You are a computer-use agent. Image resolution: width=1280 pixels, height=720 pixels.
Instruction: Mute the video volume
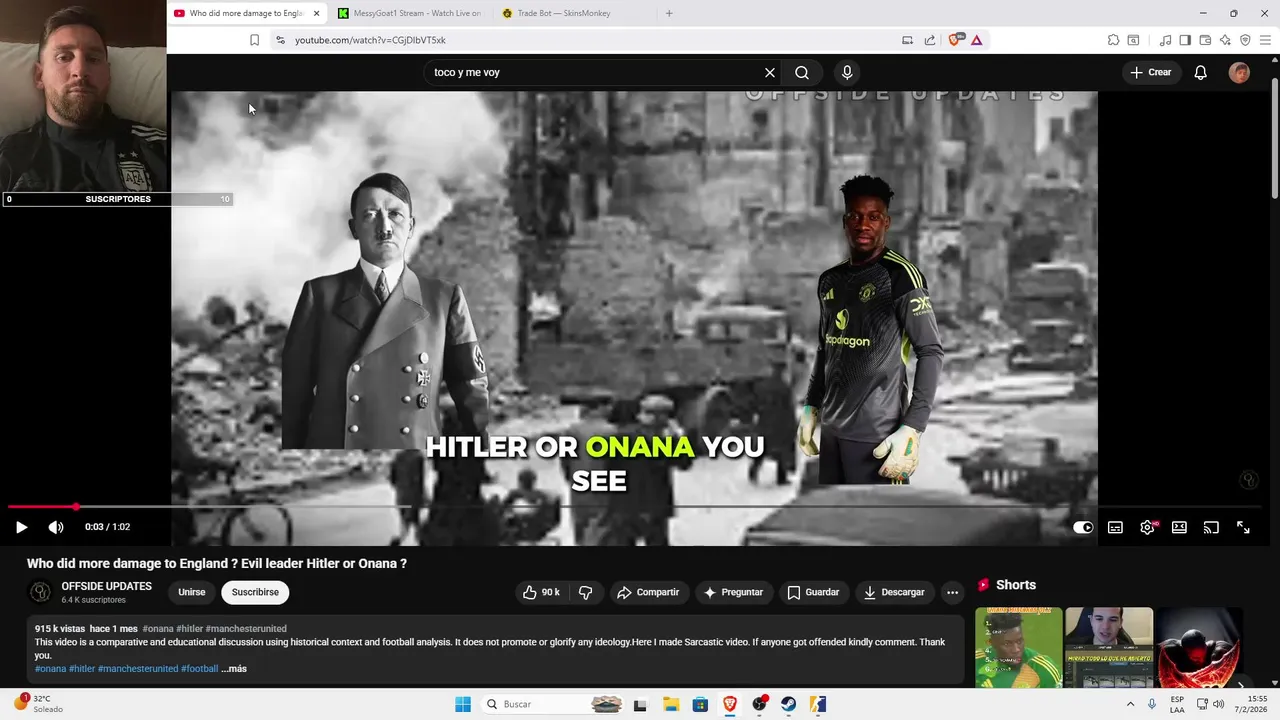(56, 527)
